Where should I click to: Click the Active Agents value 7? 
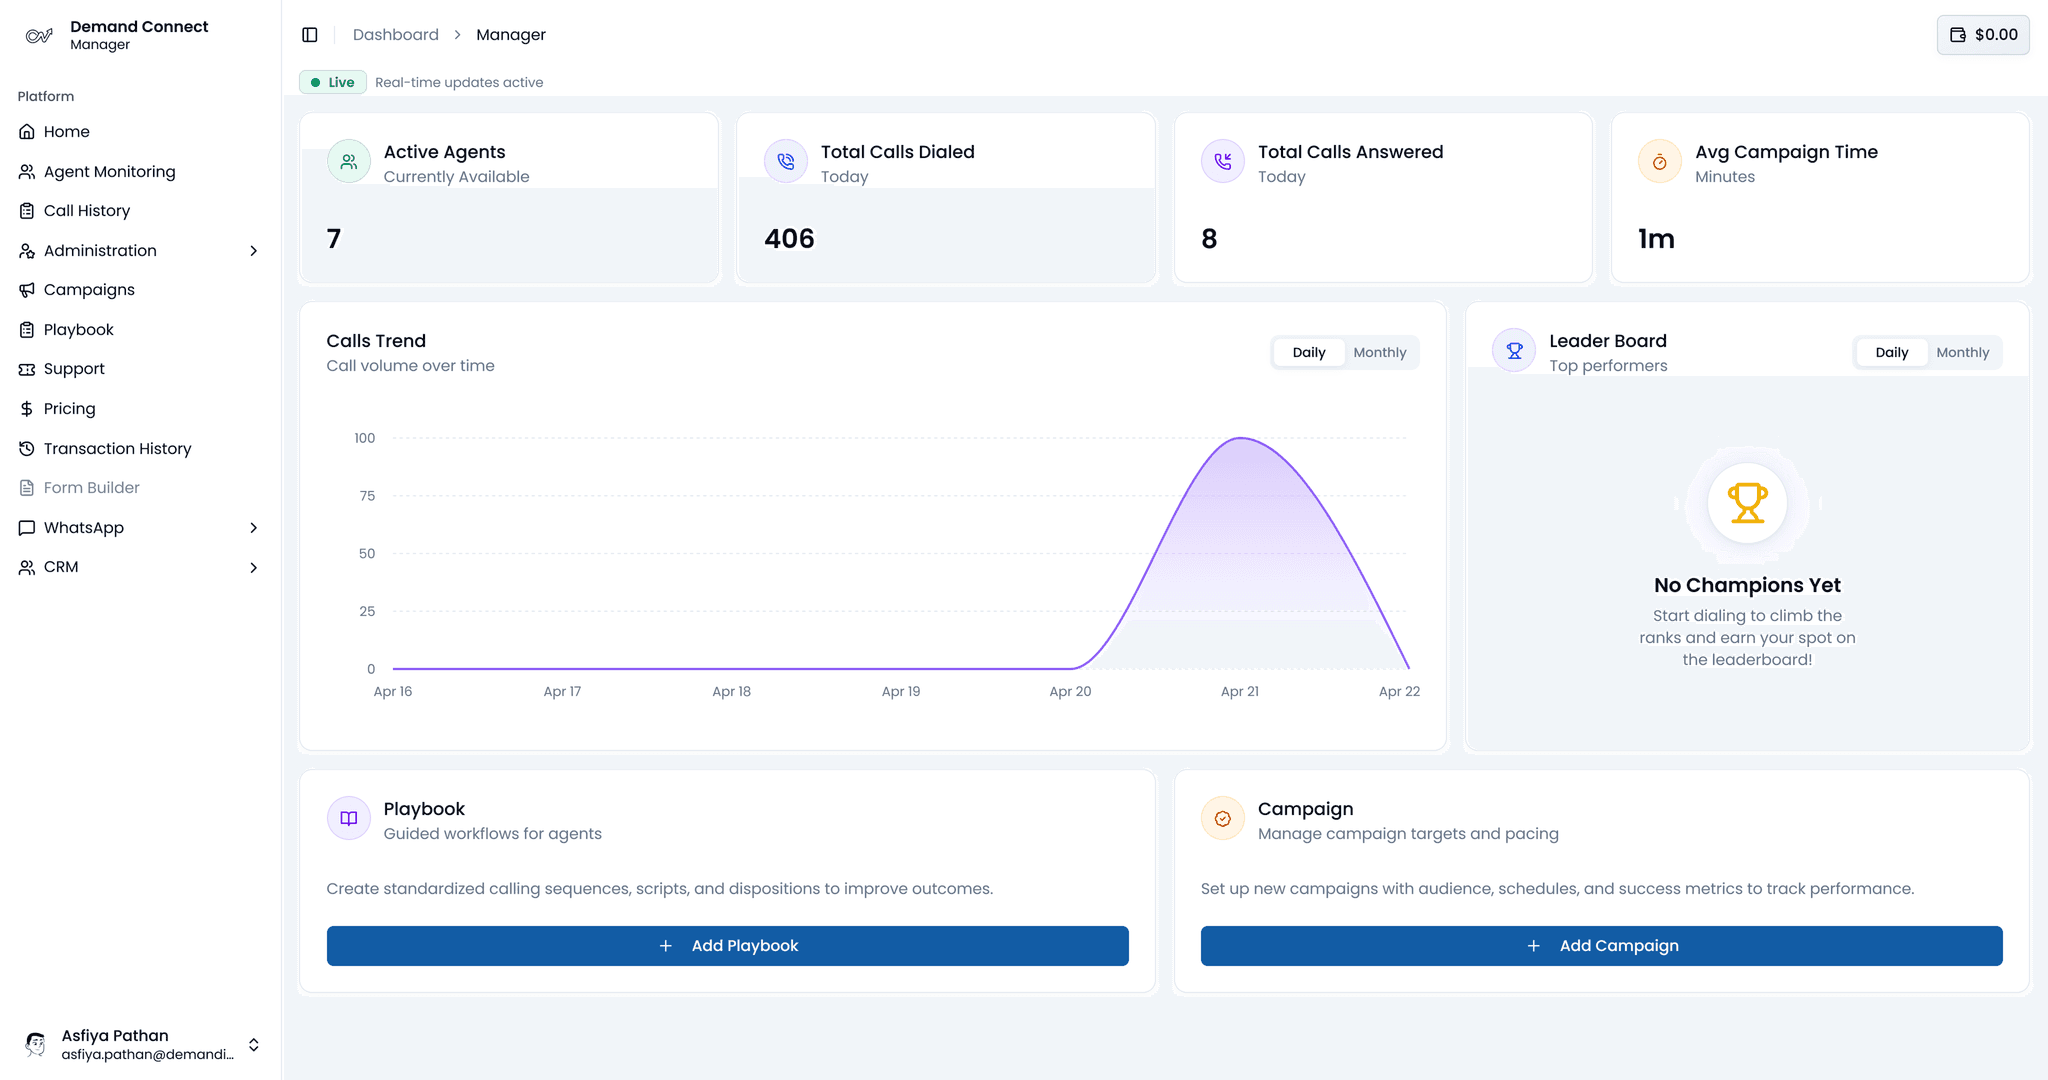tap(334, 239)
